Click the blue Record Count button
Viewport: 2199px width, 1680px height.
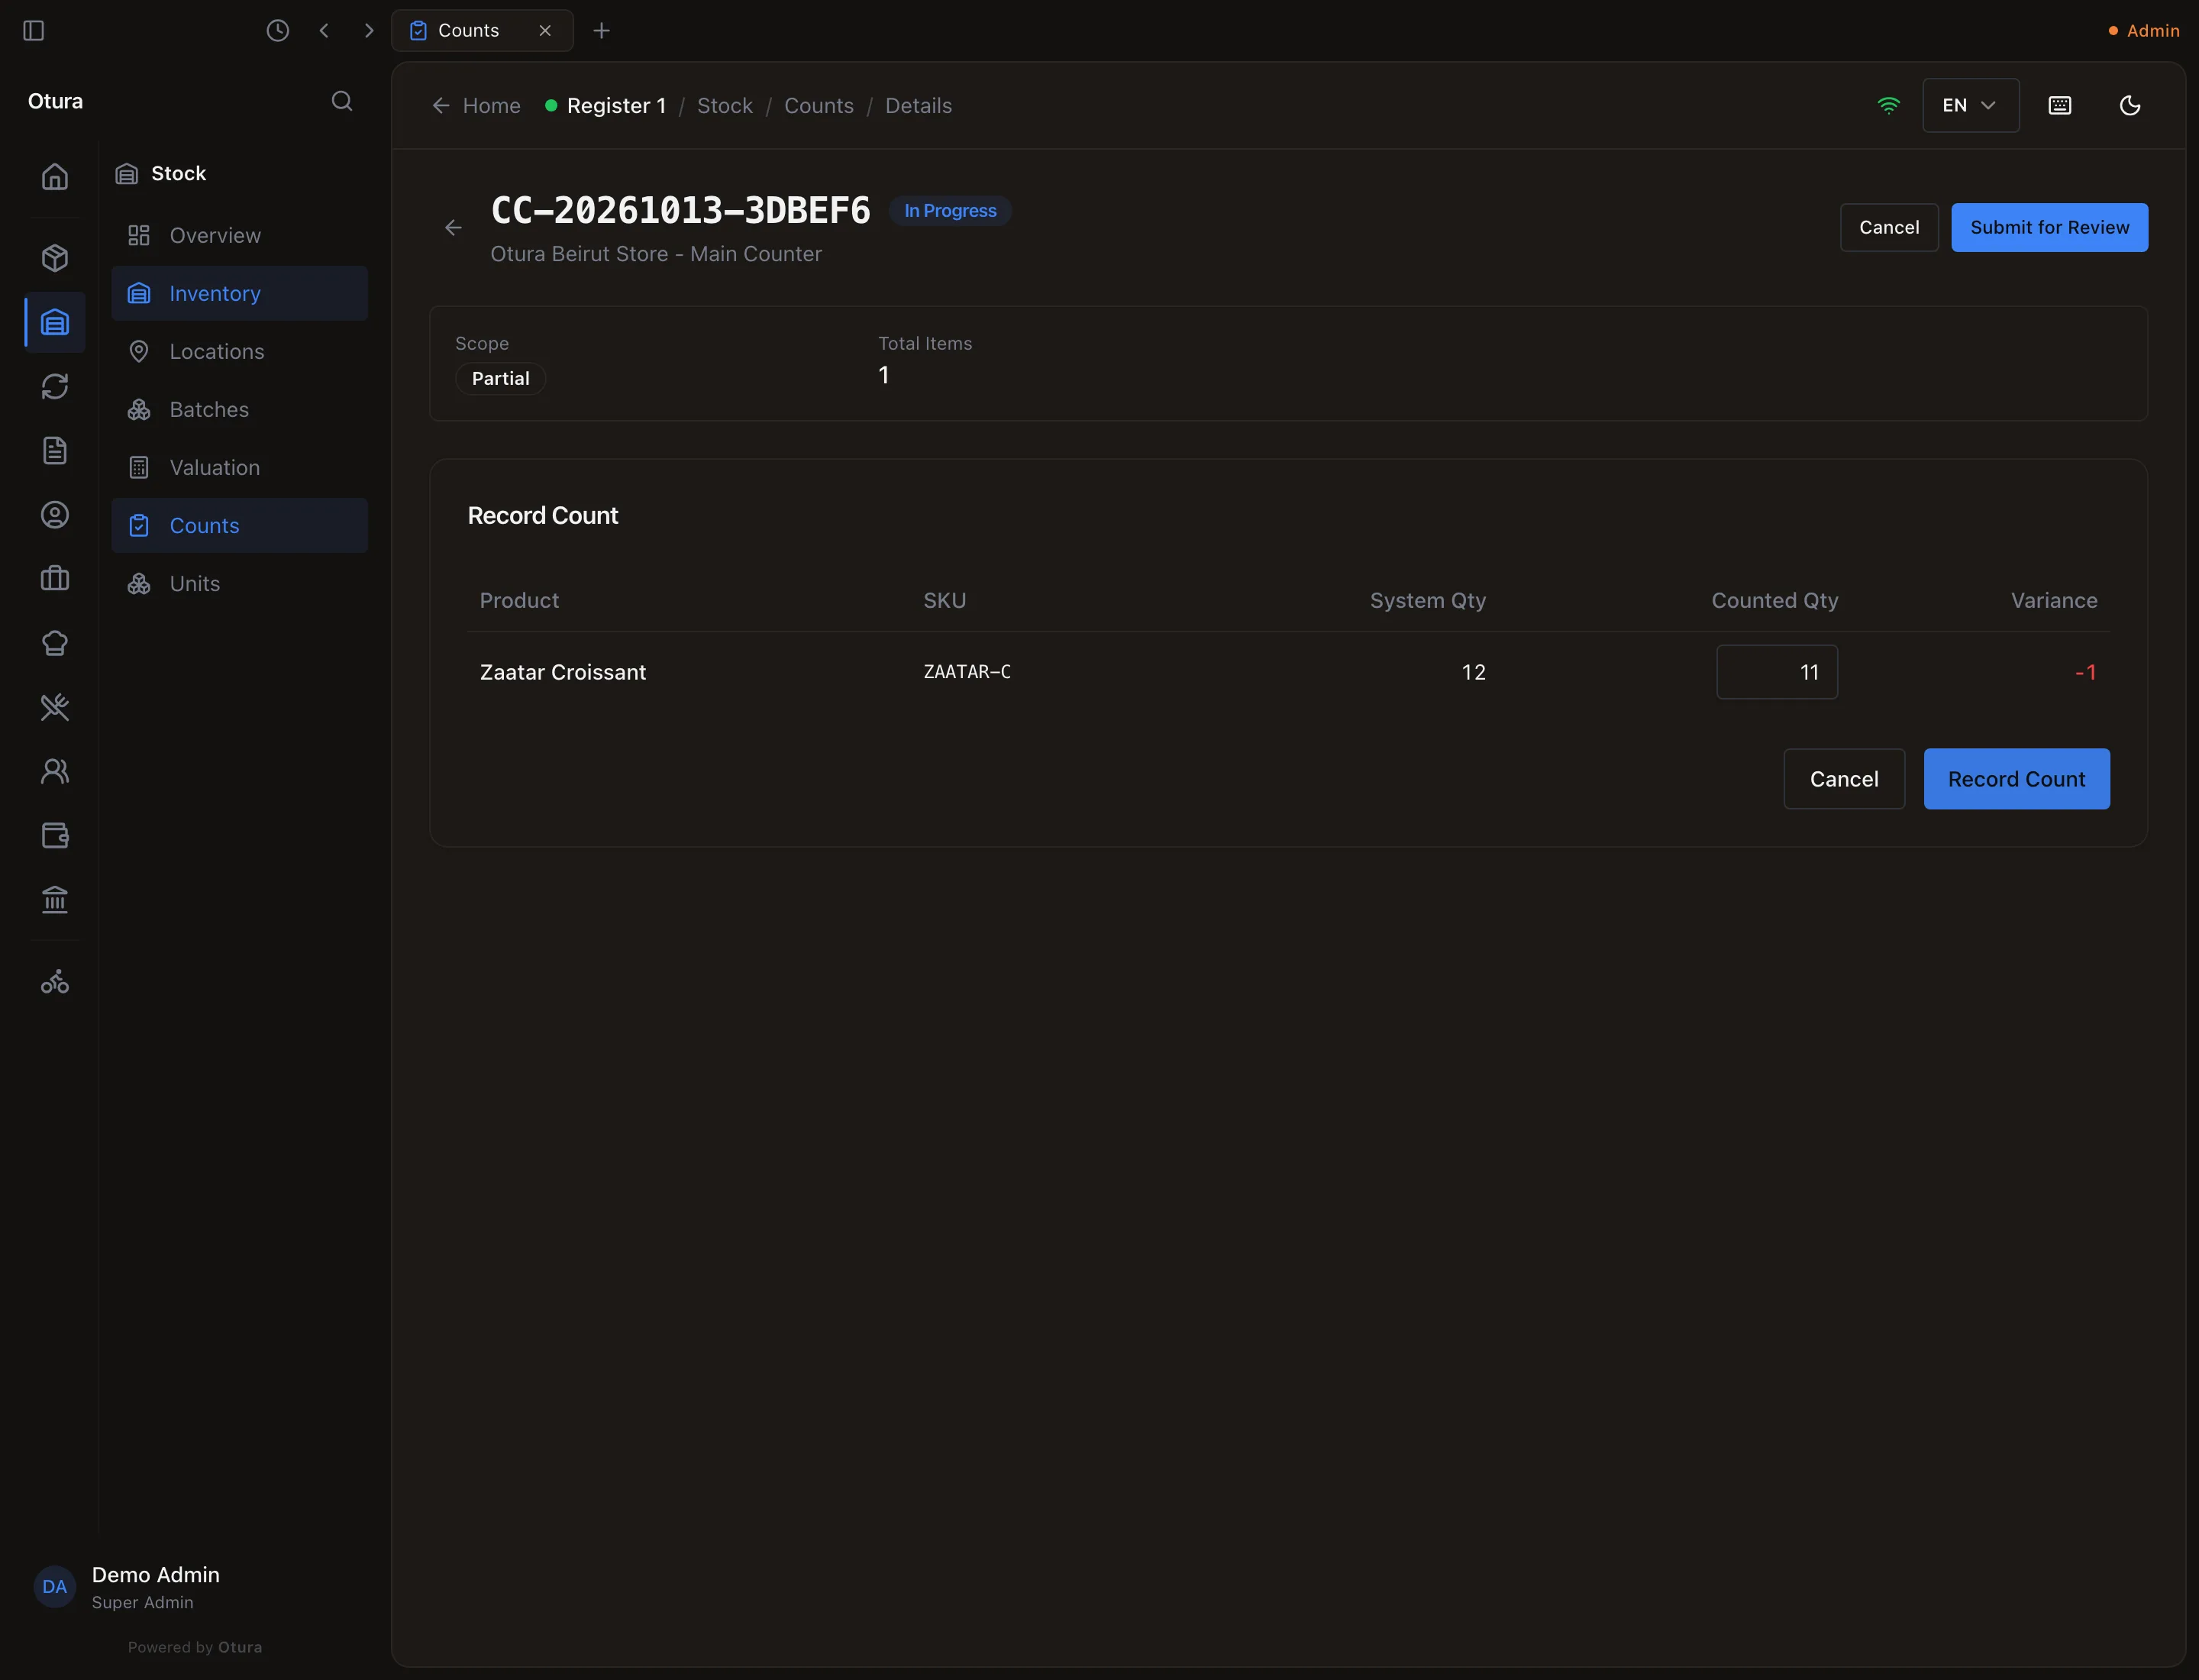pyautogui.click(x=2016, y=779)
